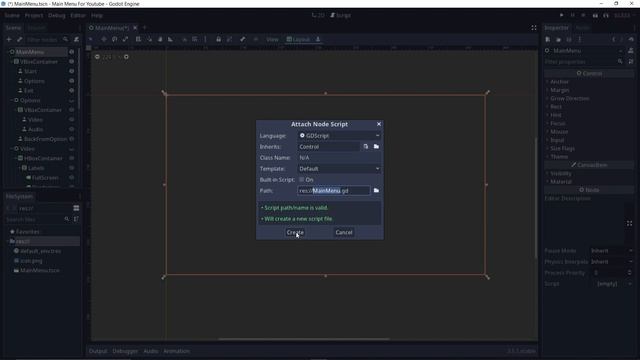This screenshot has width=640, height=360.
Task: Open the Project menu
Action: tap(33, 16)
